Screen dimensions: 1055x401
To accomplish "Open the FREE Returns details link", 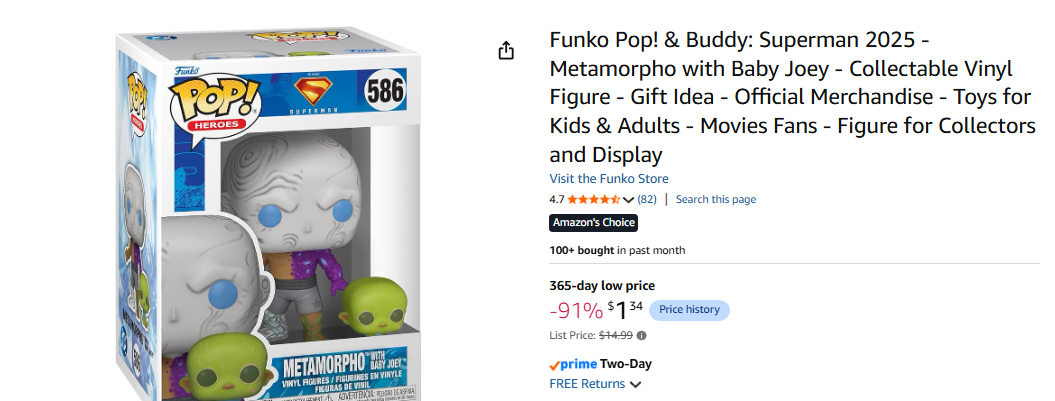I will 587,384.
